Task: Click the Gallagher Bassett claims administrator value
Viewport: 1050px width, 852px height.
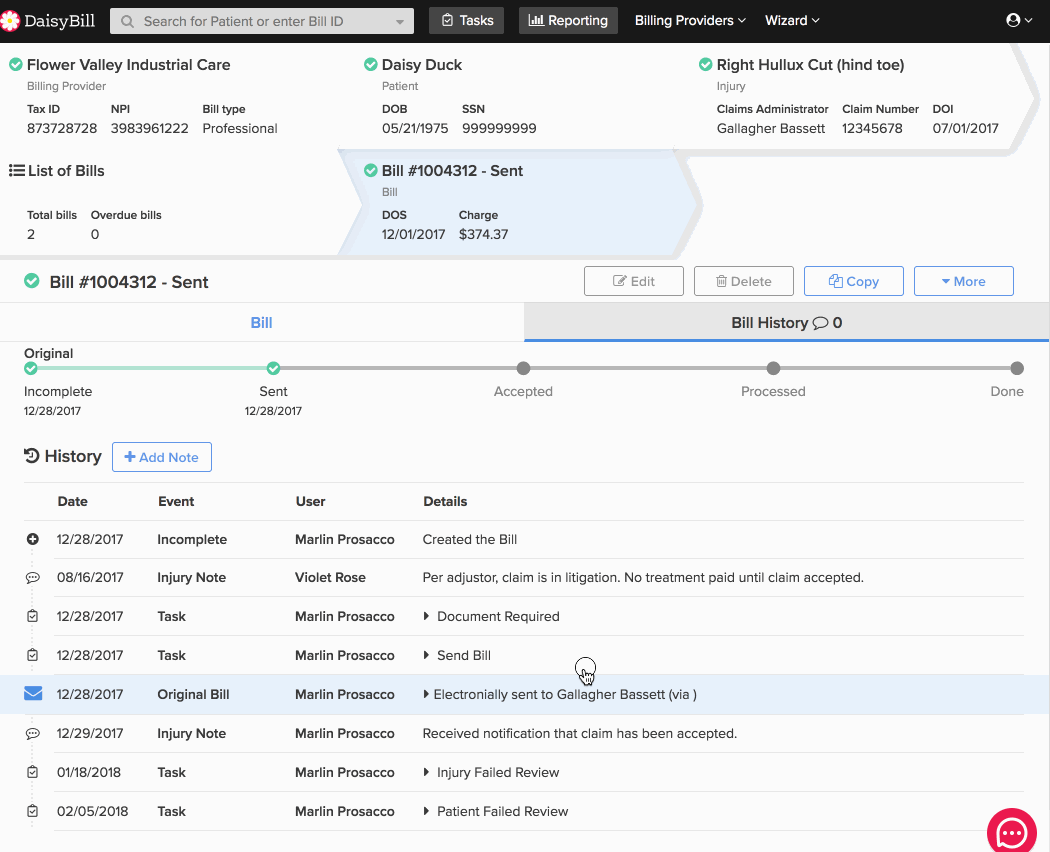Action: click(771, 129)
